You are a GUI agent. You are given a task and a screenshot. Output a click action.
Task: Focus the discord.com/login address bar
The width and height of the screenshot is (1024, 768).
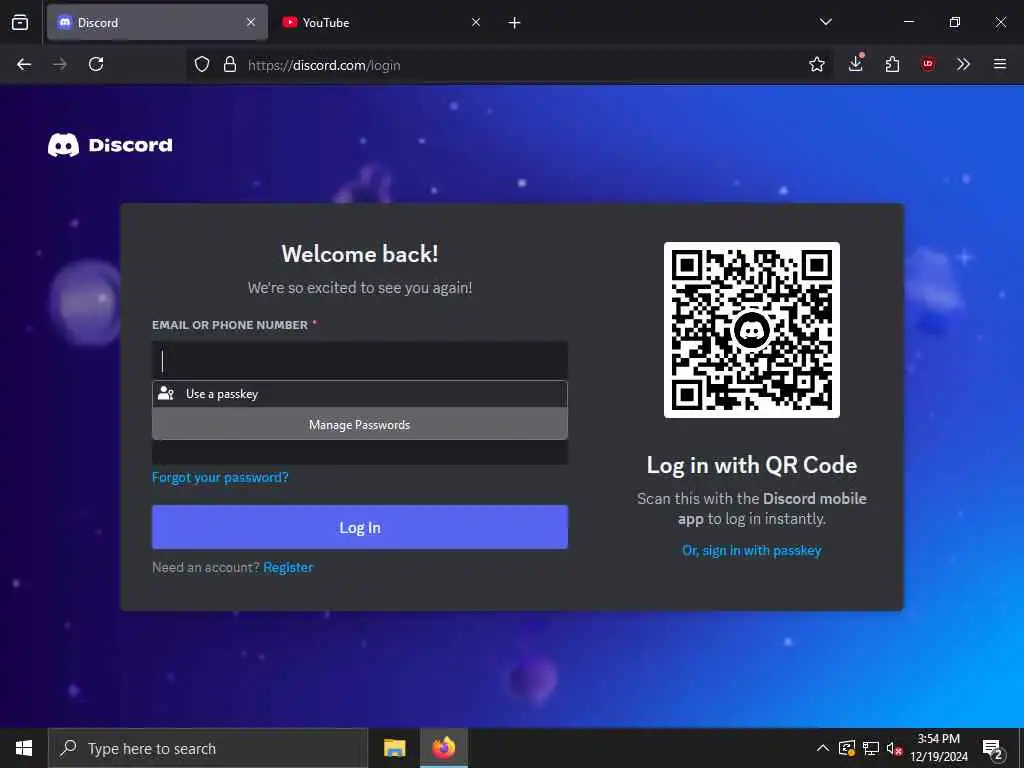tap(509, 65)
